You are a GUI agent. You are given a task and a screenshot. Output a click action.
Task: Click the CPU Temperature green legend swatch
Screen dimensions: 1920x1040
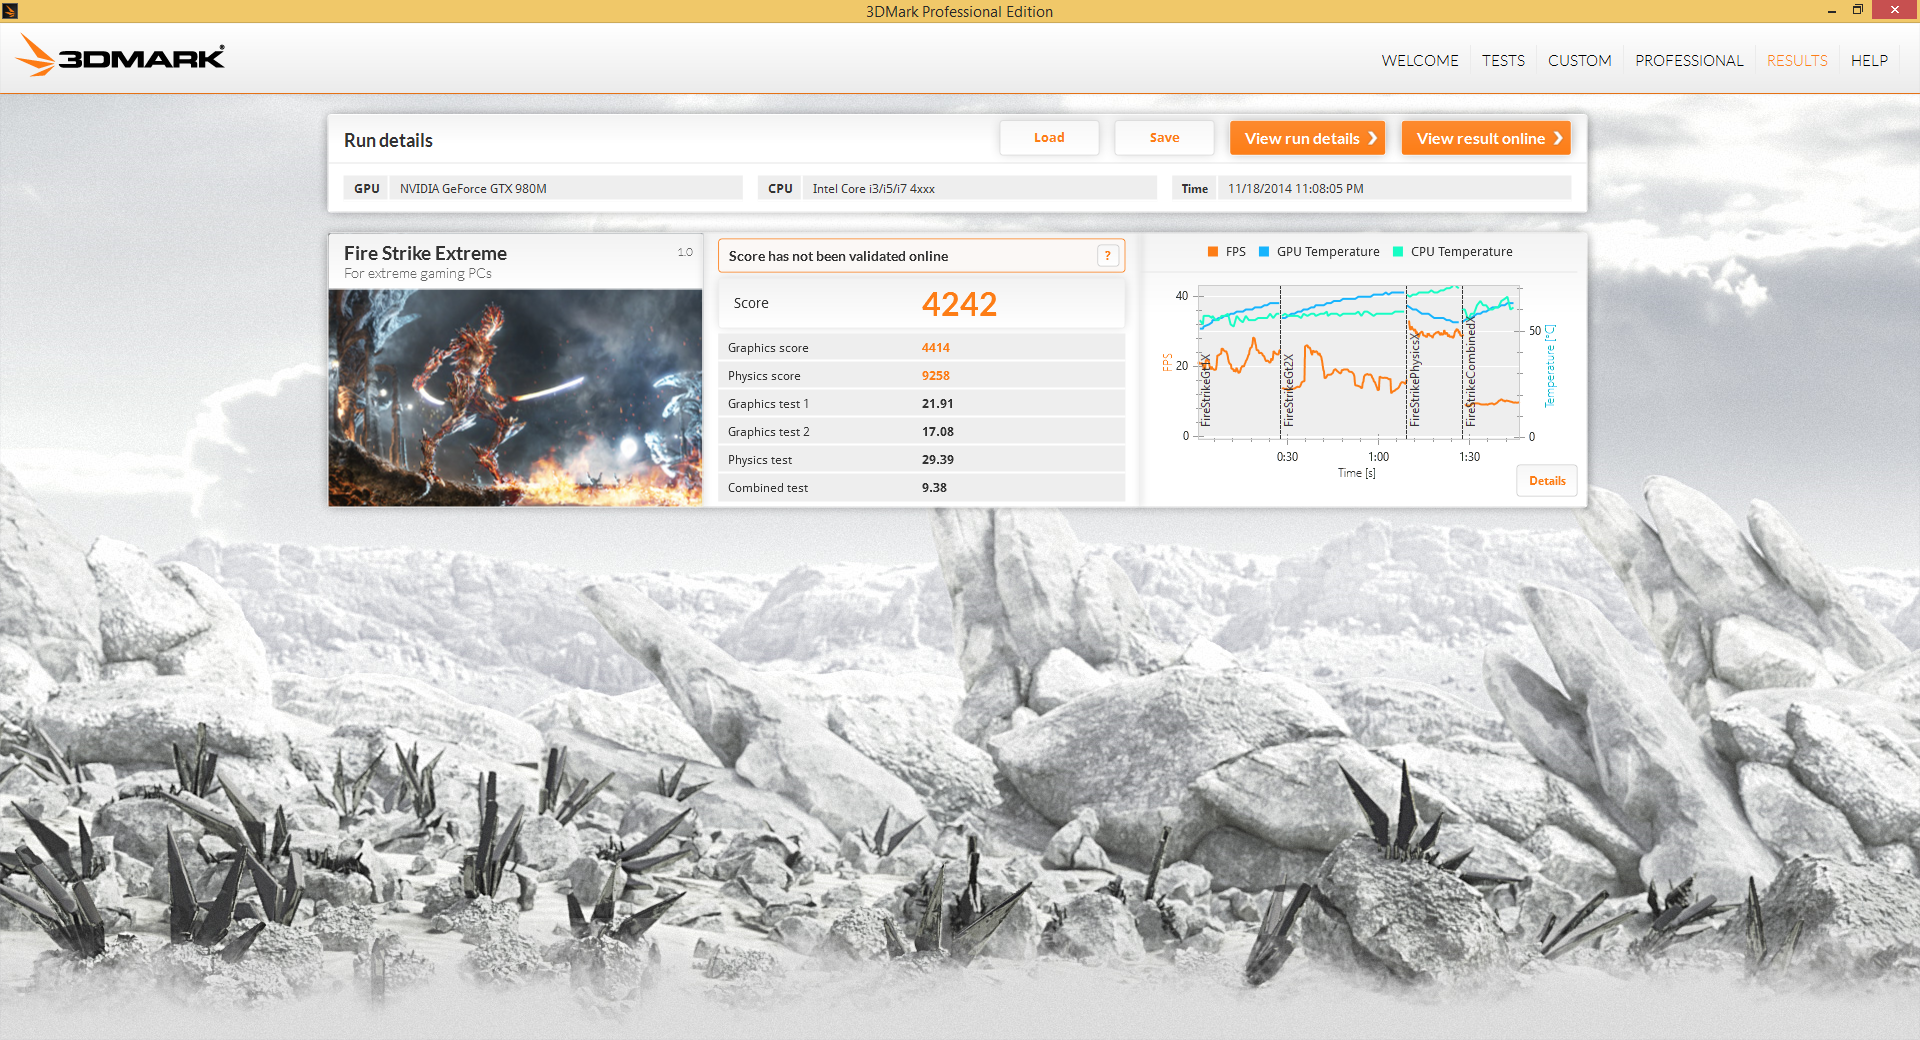pyautogui.click(x=1398, y=252)
